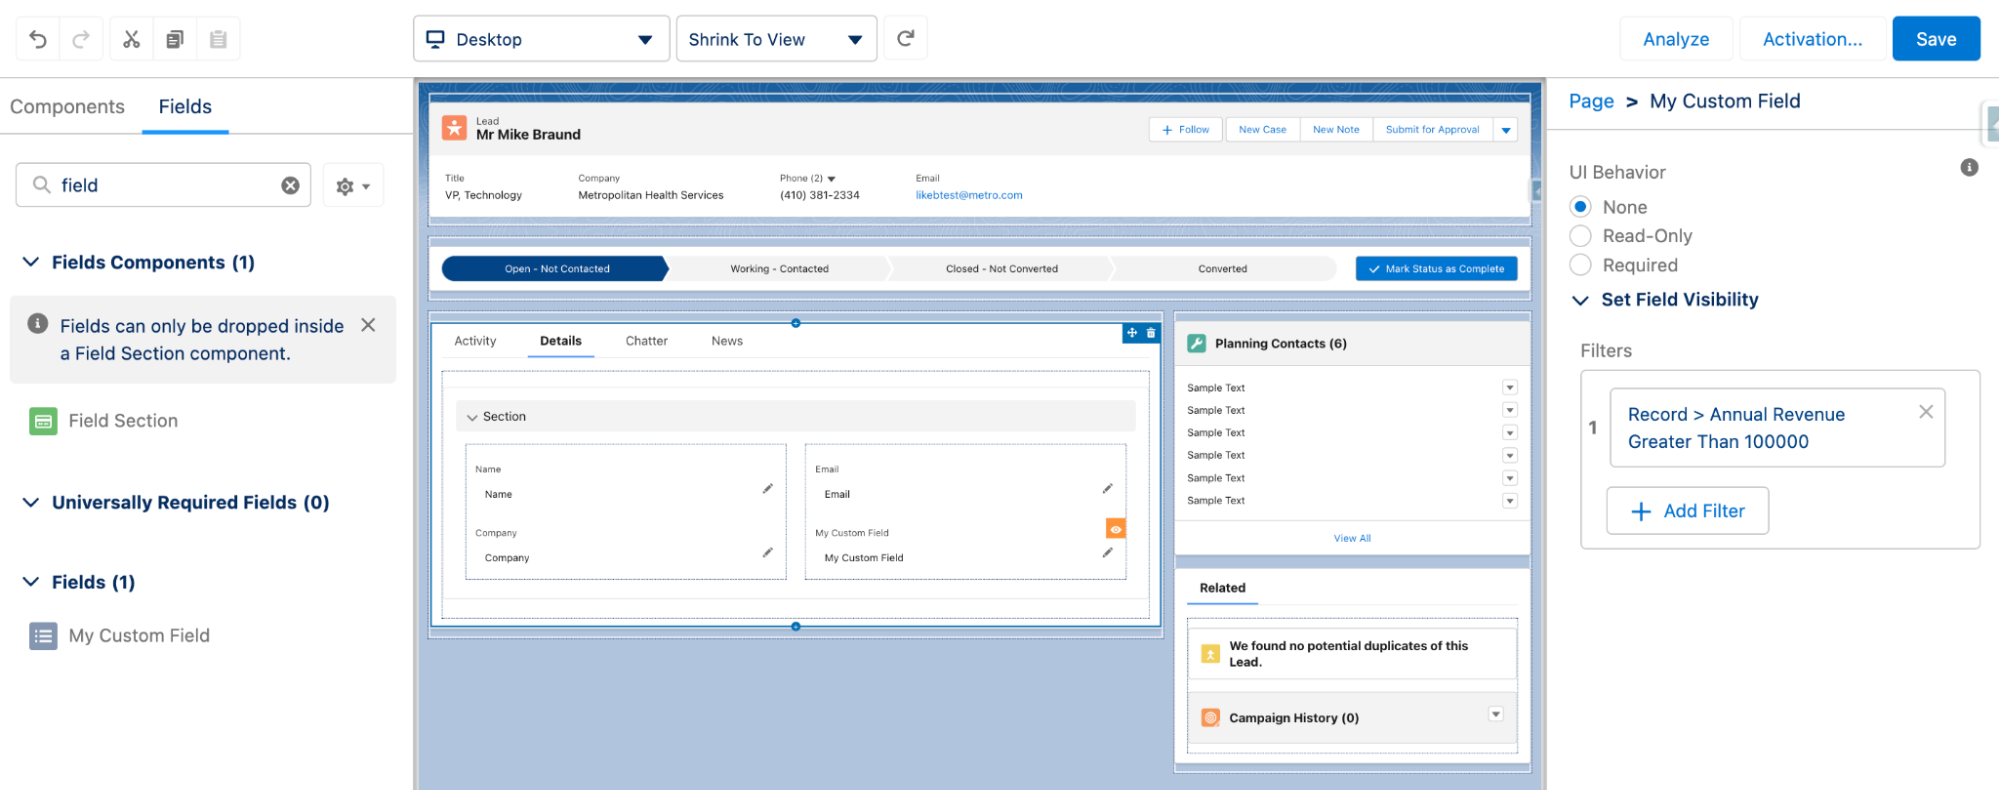
Task: Open the Phone (2) dropdown arrow
Action: point(831,179)
